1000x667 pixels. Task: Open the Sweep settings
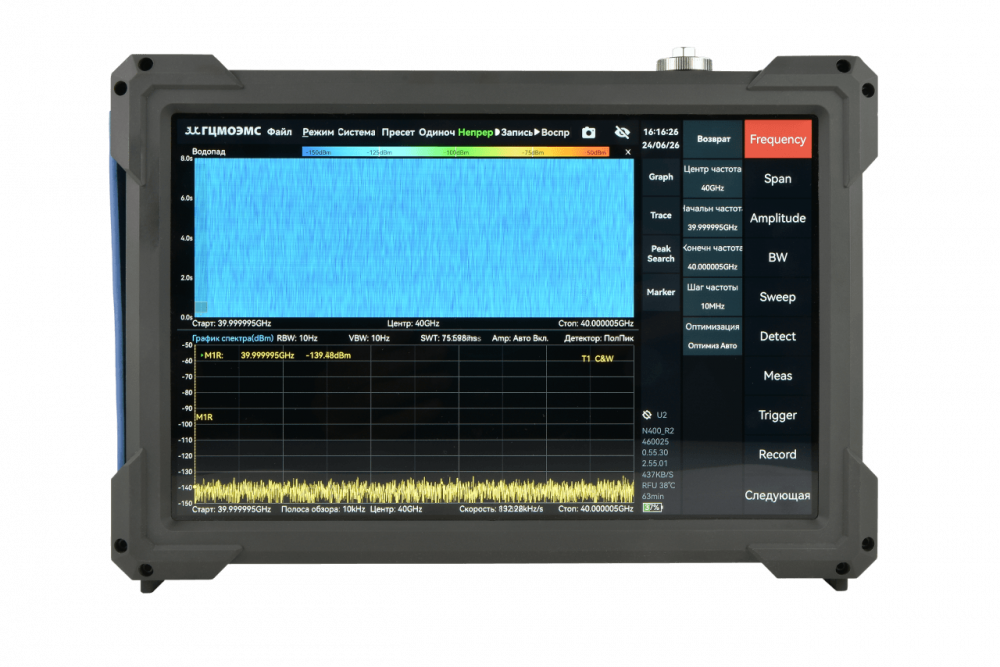[777, 297]
